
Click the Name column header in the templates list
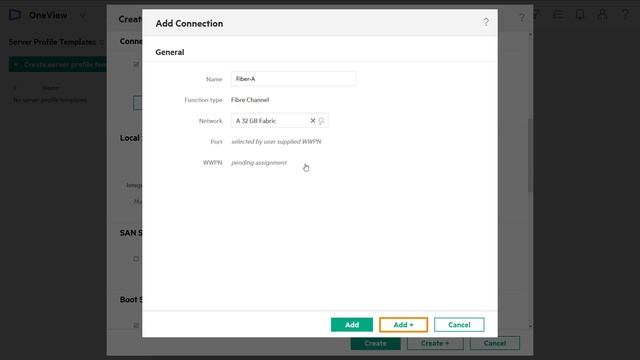50,88
